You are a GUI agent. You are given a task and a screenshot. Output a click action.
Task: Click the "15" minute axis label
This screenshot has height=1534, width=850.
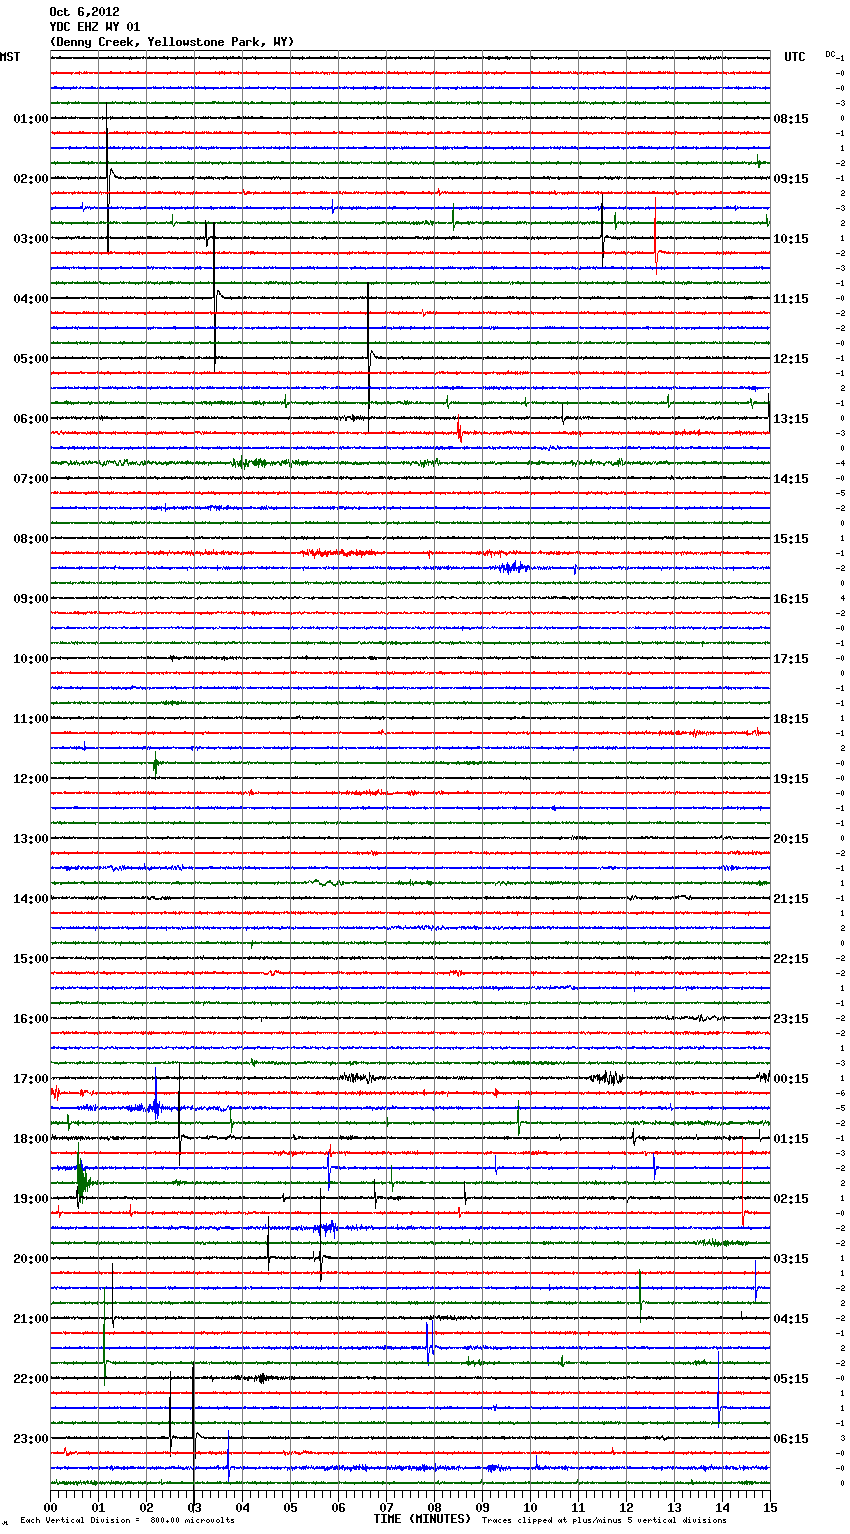point(770,1507)
